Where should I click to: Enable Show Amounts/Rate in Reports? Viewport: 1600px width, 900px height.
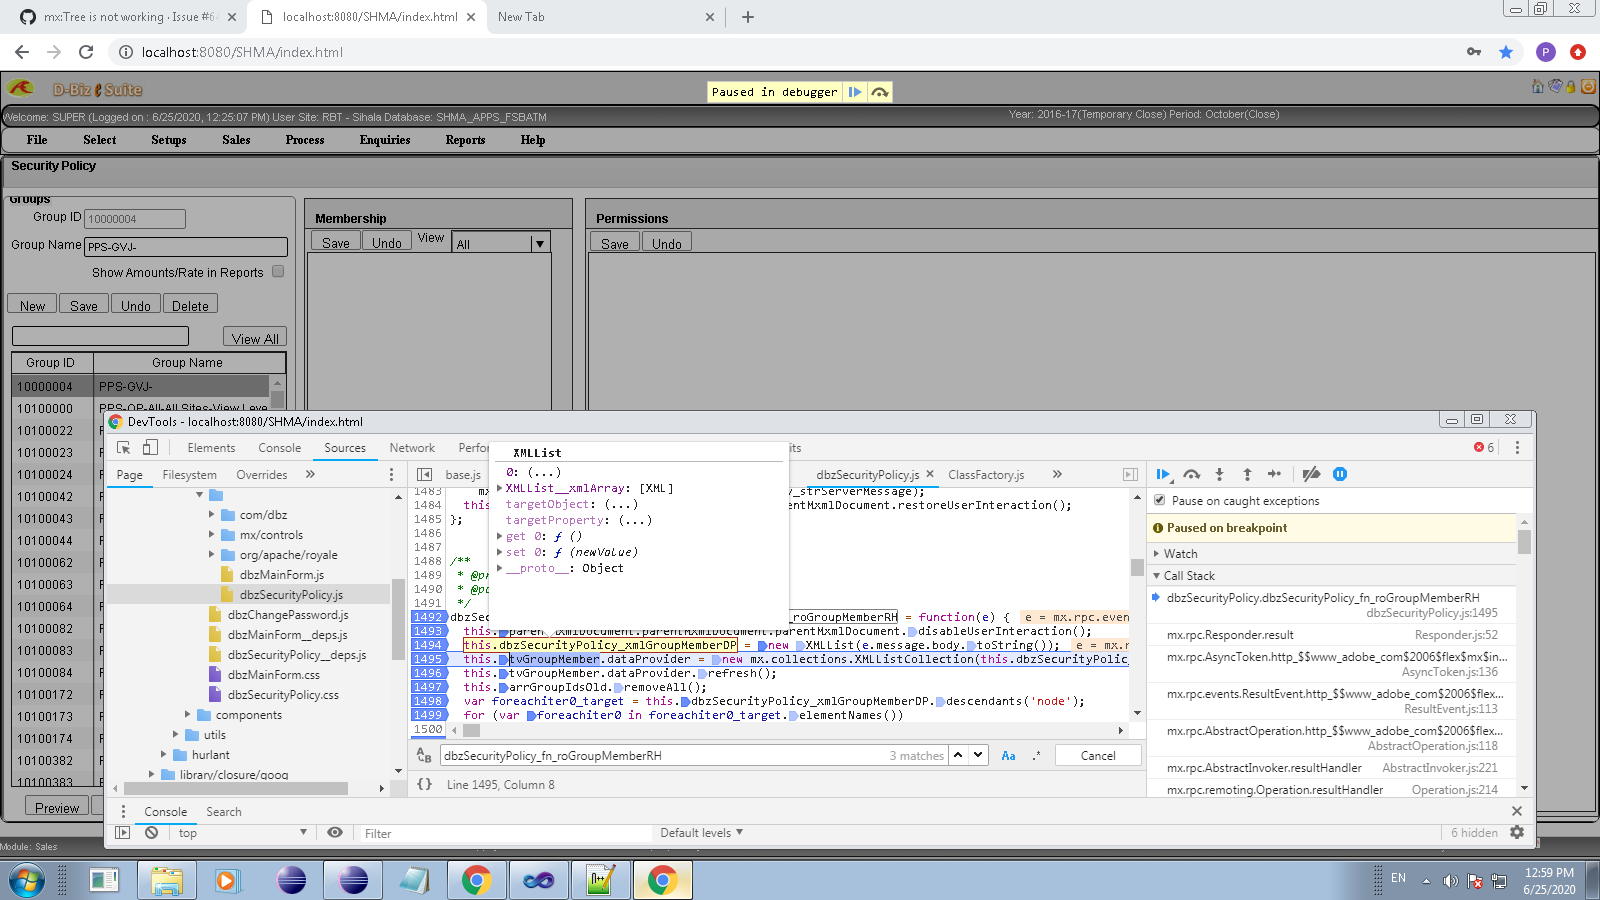277,271
